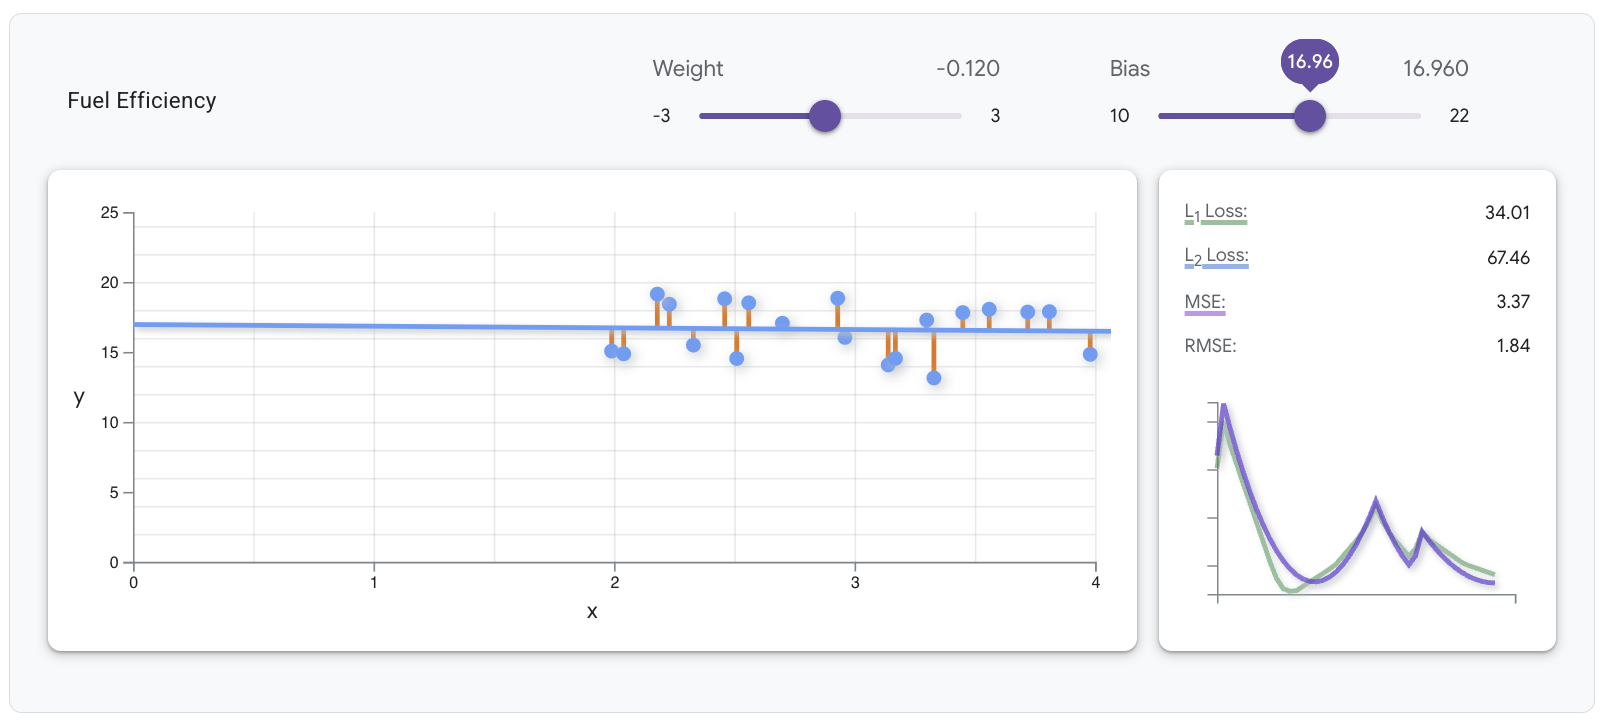1610x726 pixels.
Task: Click the Bias value readout showing 16.960
Action: (1435, 68)
